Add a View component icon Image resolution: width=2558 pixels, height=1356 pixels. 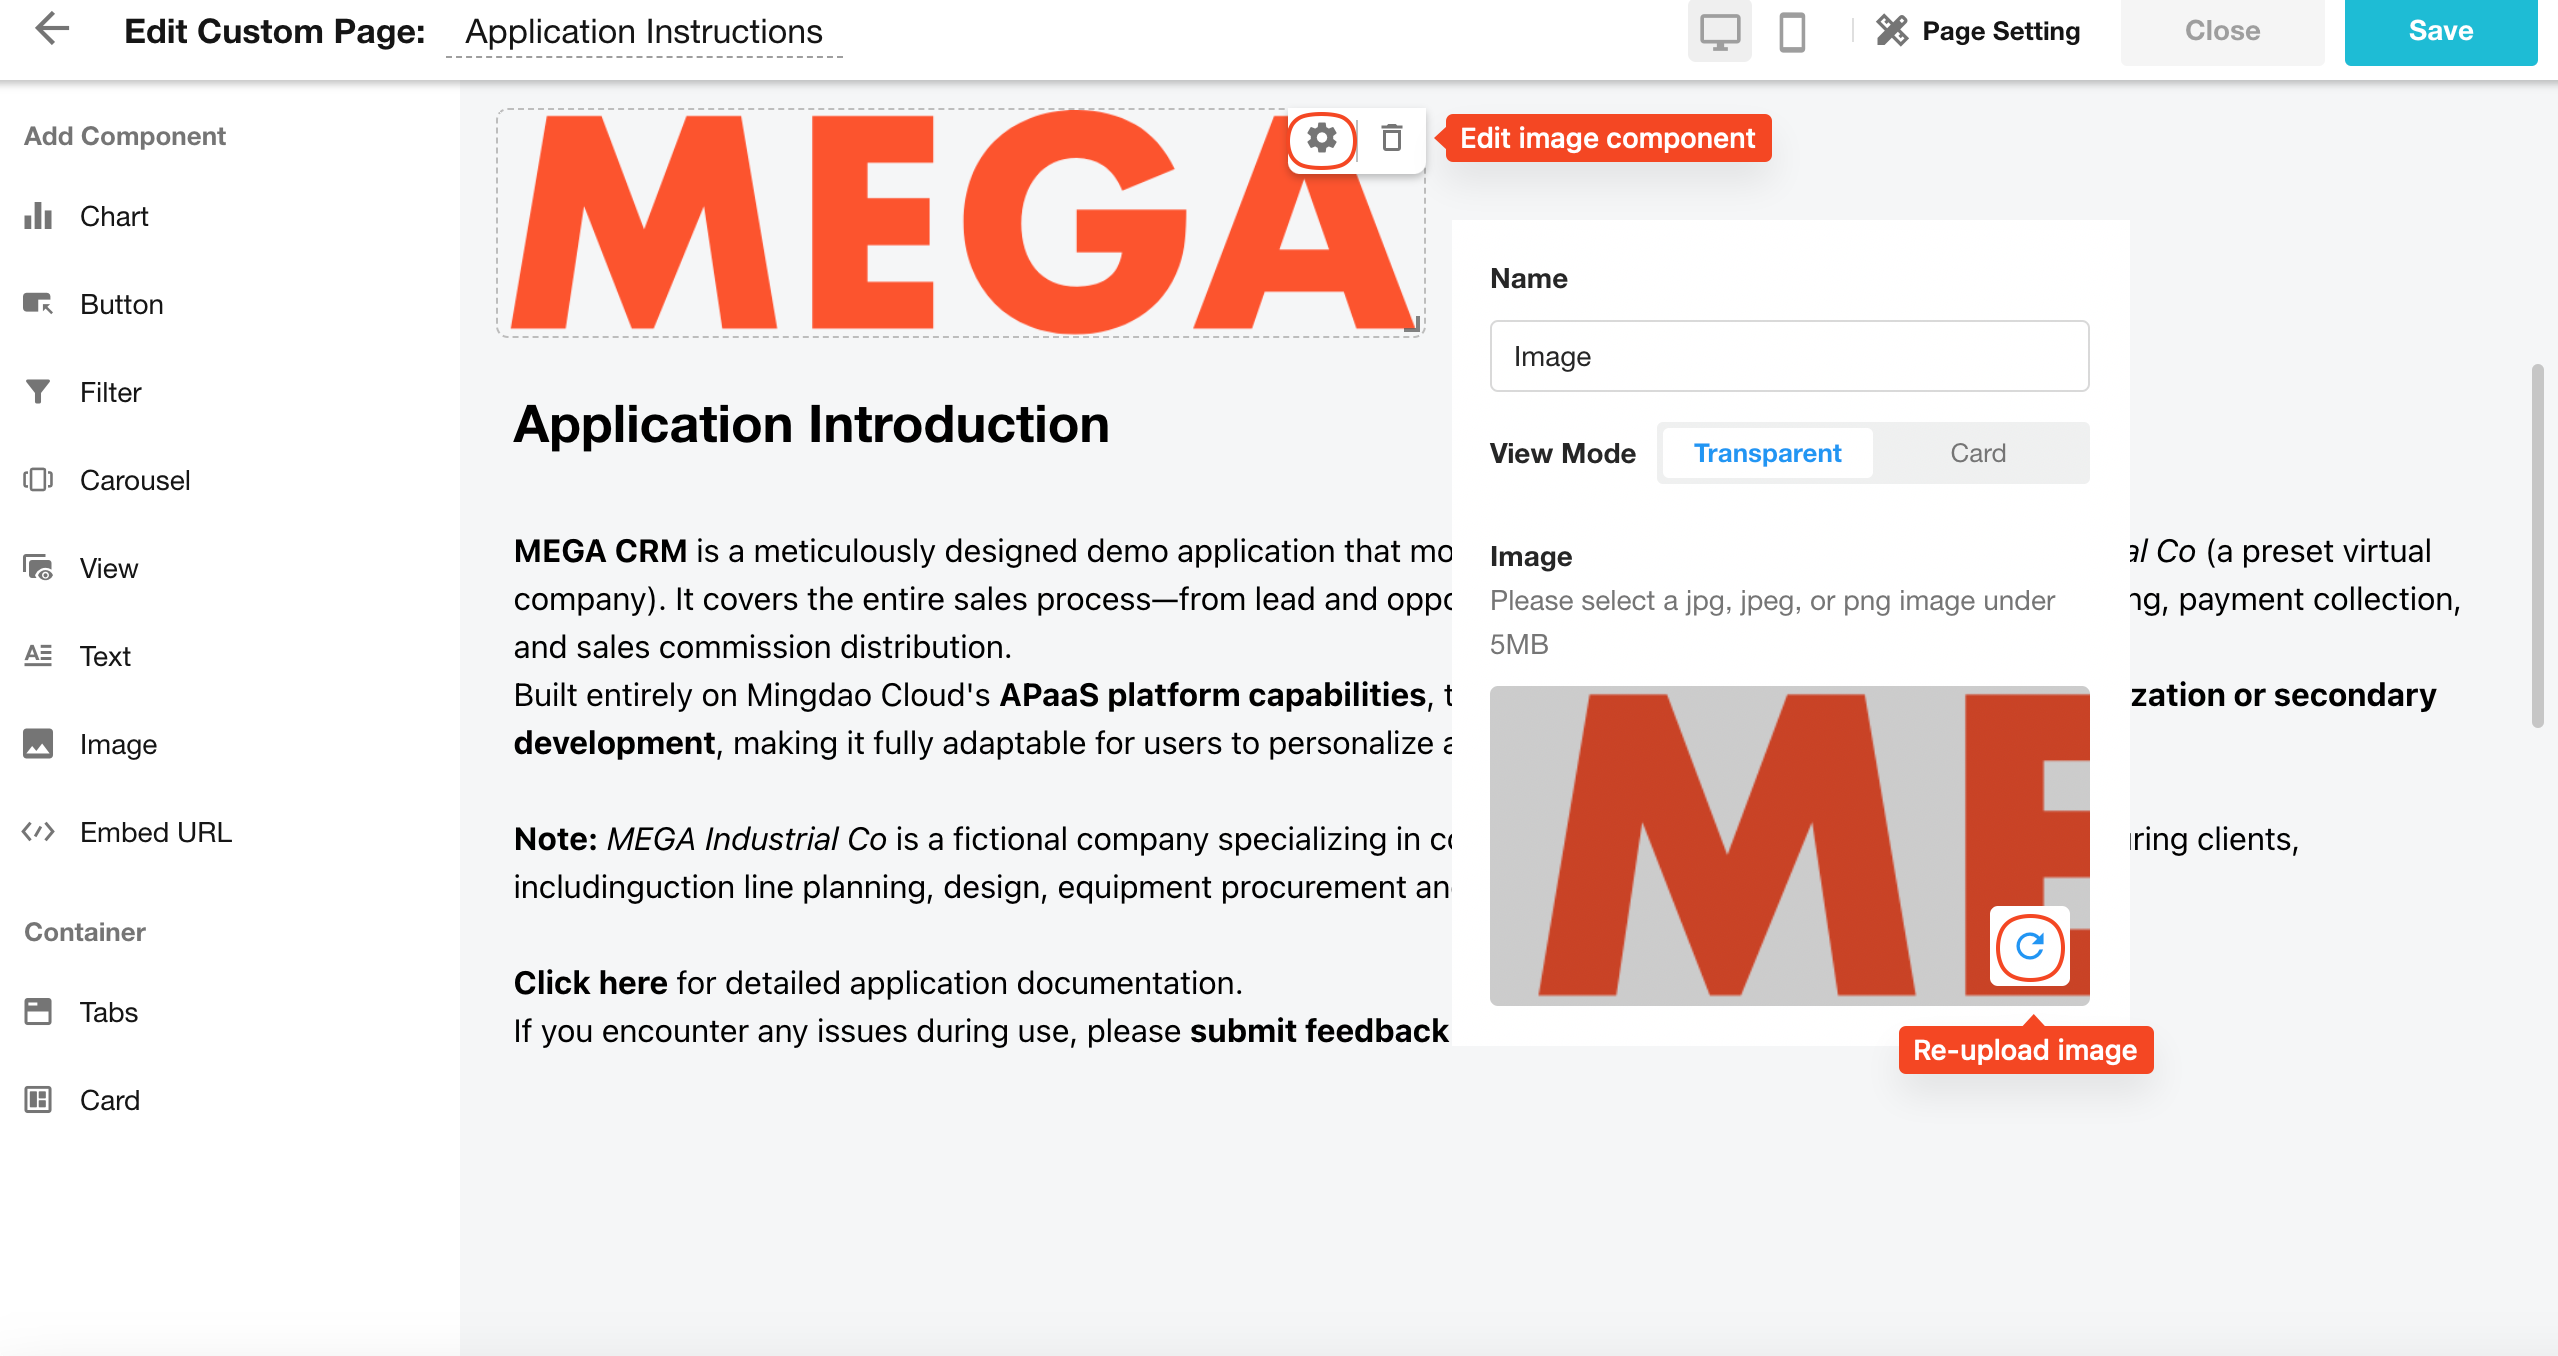(x=38, y=568)
